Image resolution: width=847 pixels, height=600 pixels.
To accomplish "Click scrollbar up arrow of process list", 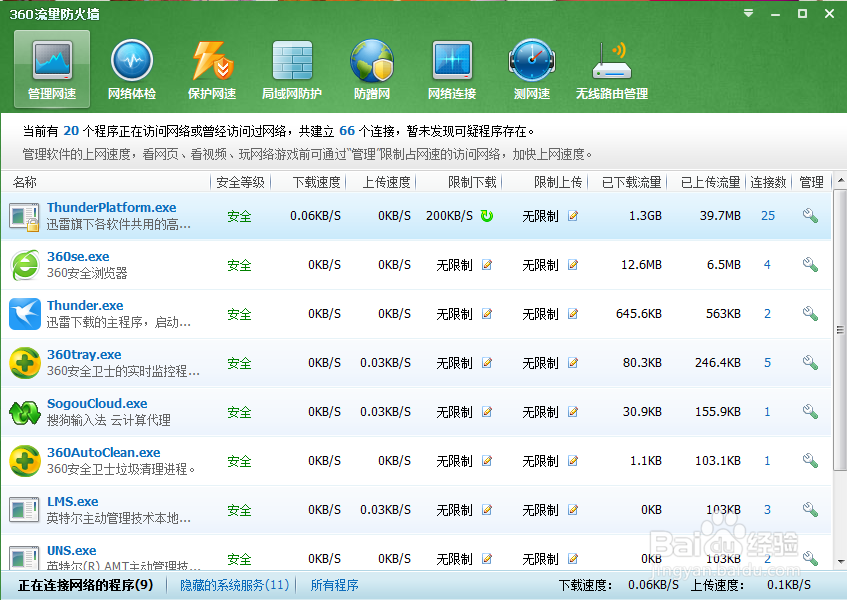I will coord(840,181).
